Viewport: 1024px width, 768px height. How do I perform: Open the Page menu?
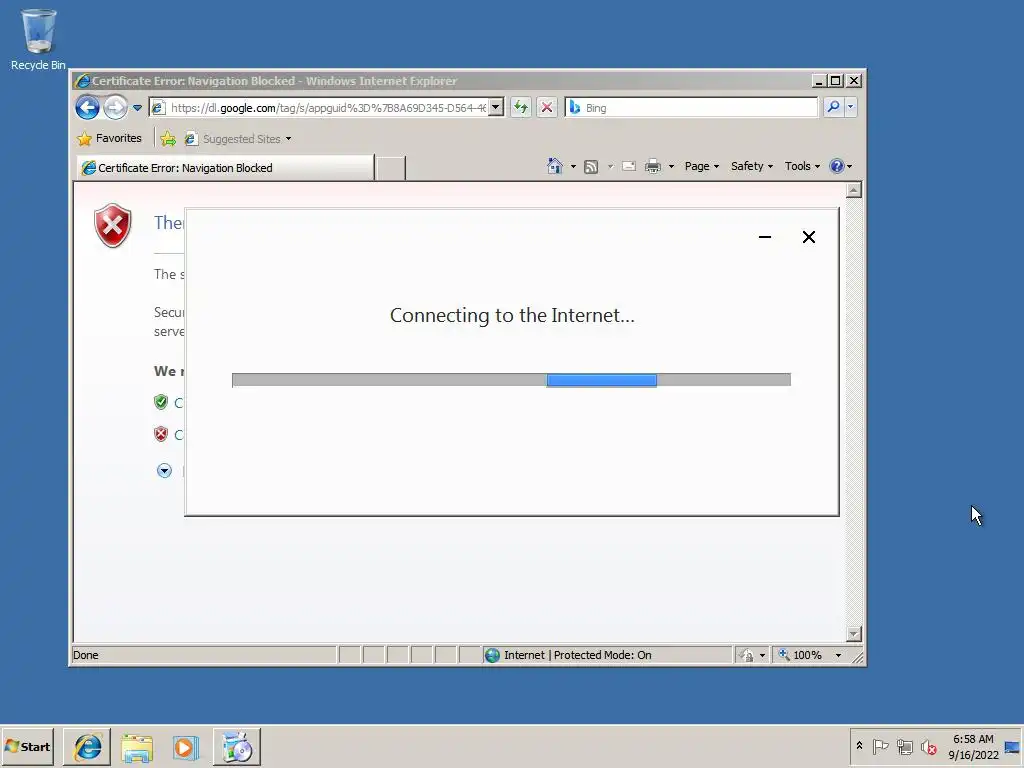coord(702,166)
